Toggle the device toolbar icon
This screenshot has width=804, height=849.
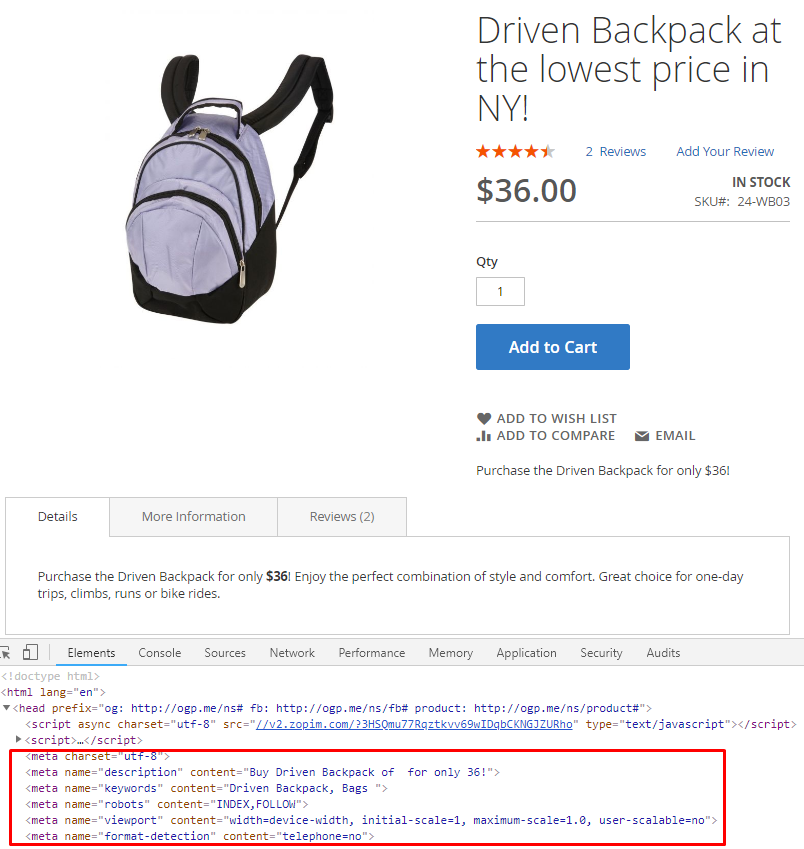pyautogui.click(x=30, y=652)
